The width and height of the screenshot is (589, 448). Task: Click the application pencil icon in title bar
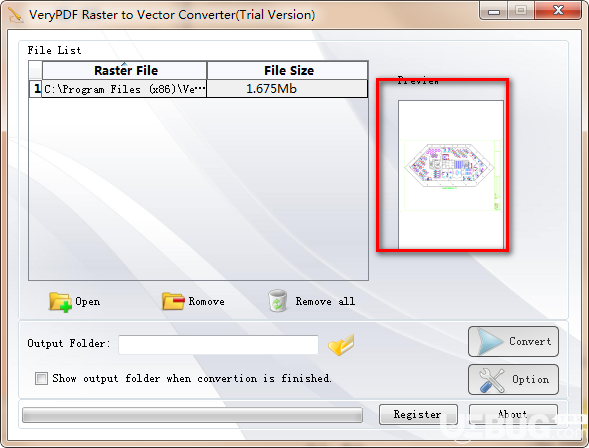click(15, 15)
